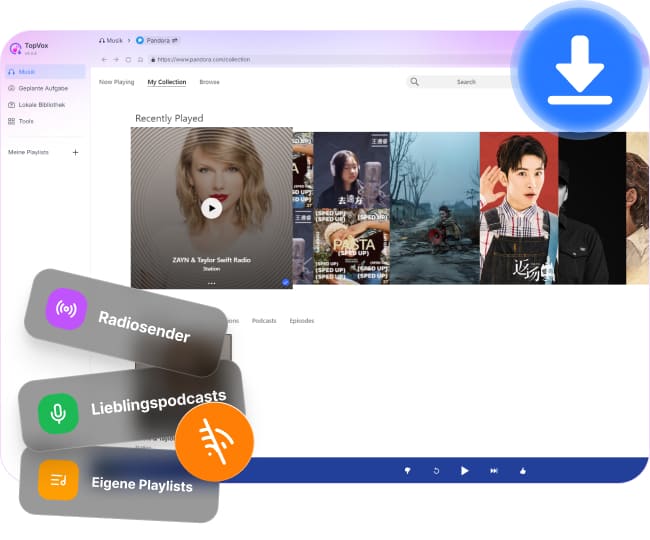
Task: Open the red background man album thumbnail
Action: [x=519, y=208]
